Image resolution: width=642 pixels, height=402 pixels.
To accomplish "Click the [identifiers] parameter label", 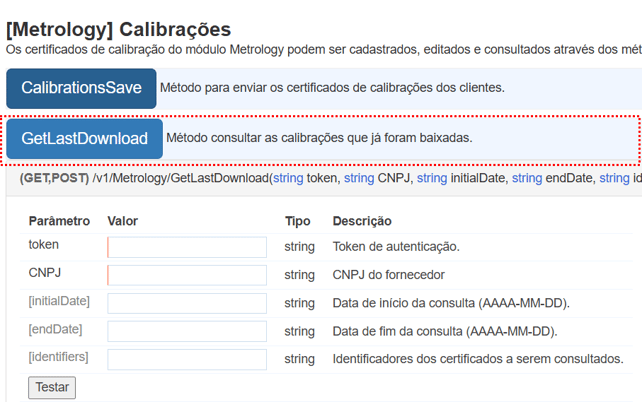I will [58, 357].
